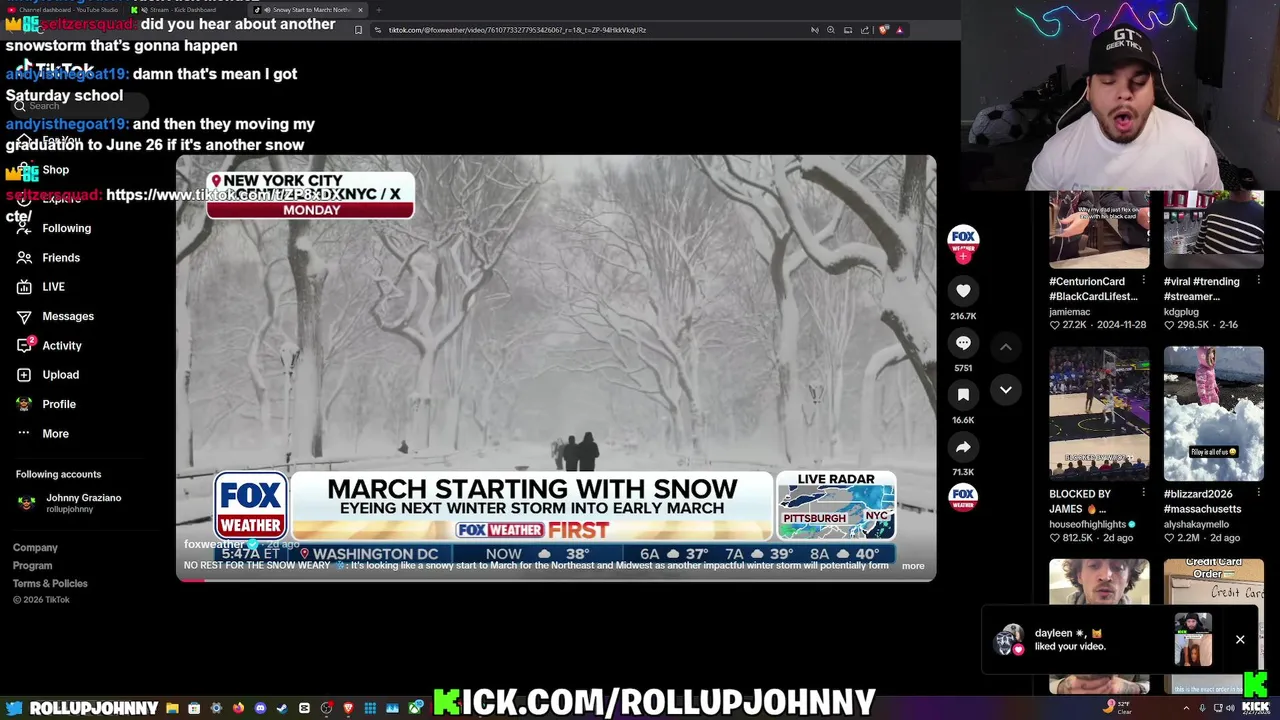Follow Fox Weather via the red plus badge
The height and width of the screenshot is (720, 1280).
click(x=963, y=257)
